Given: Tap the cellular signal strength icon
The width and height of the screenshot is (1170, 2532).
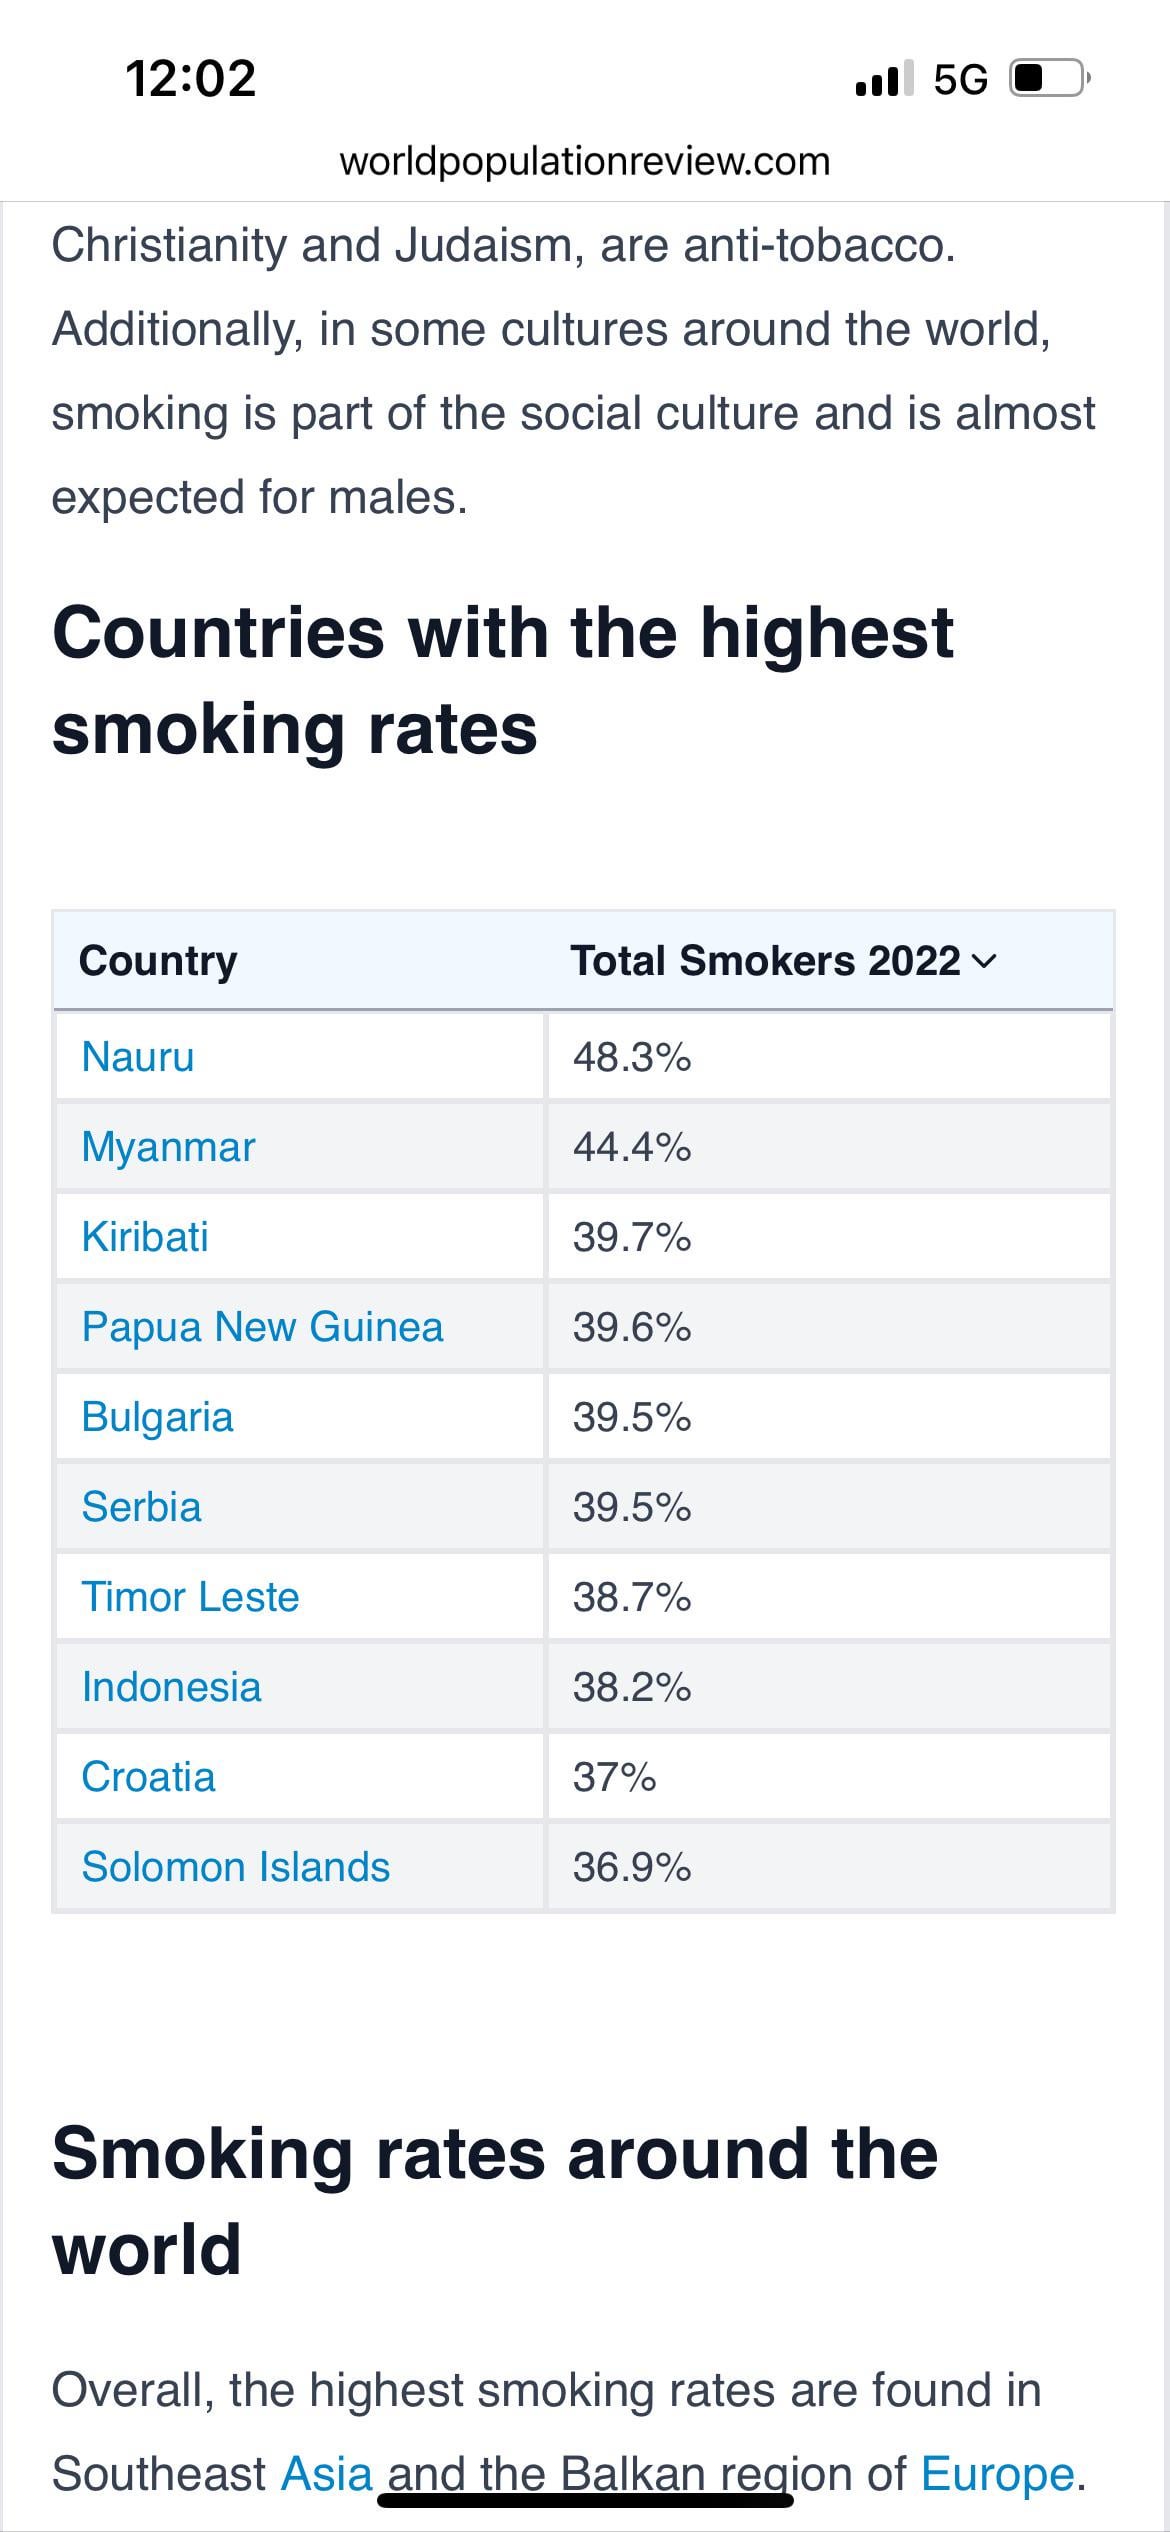Looking at the screenshot, I should 884,78.
